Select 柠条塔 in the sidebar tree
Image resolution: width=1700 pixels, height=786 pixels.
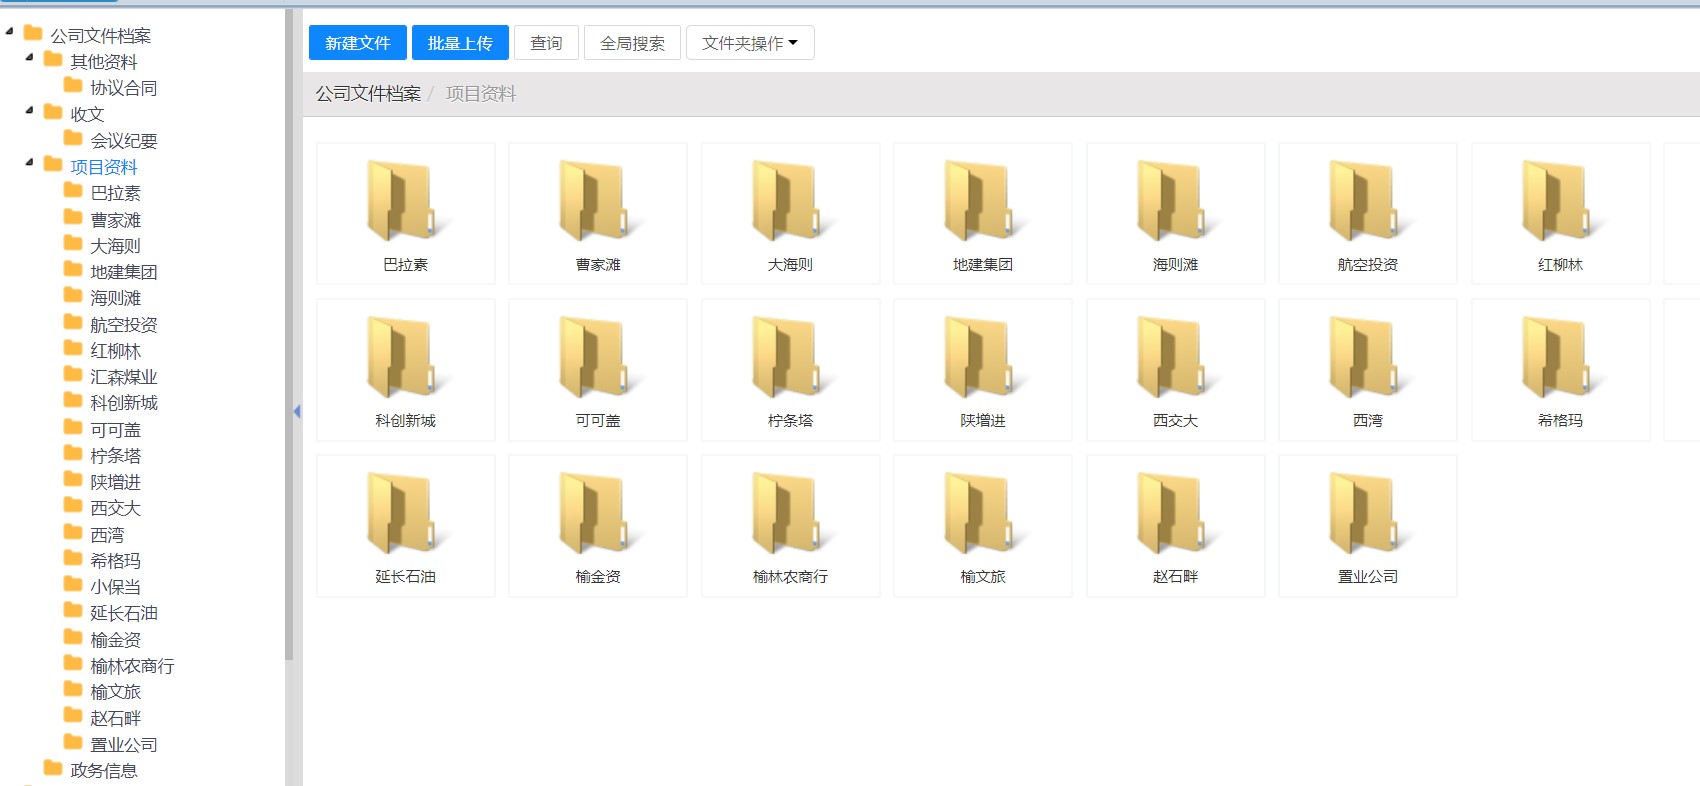click(116, 456)
